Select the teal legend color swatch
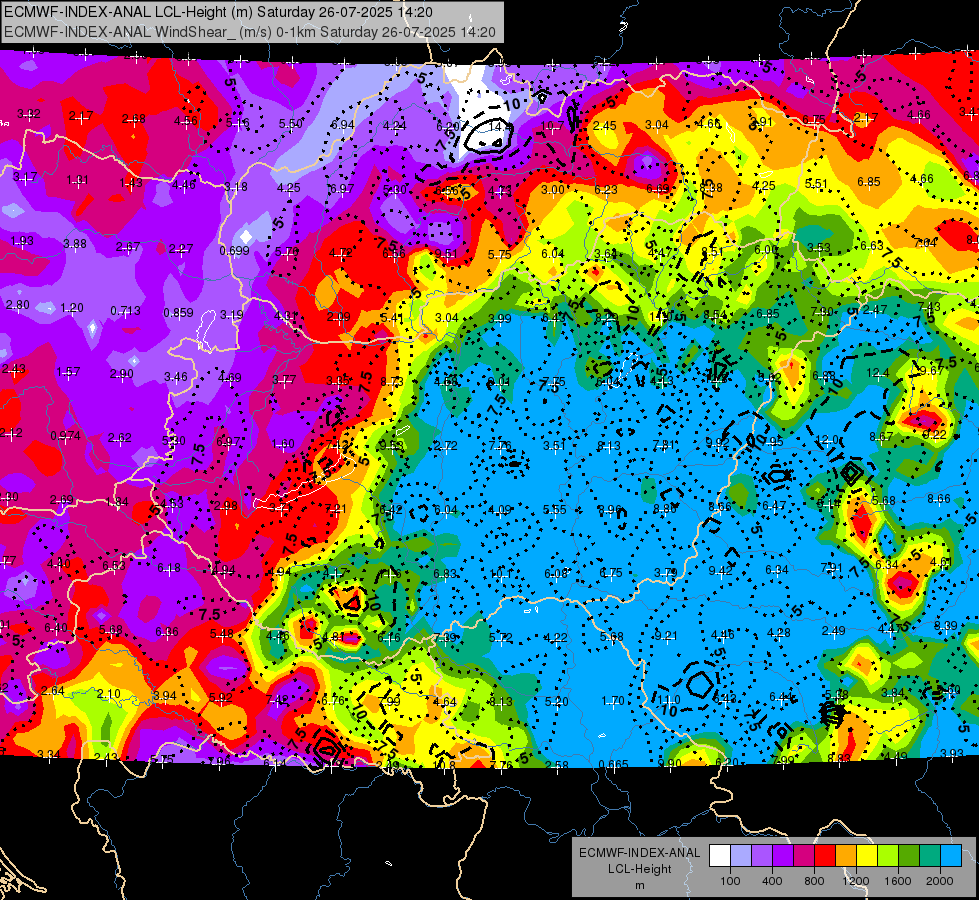This screenshot has width=979, height=900. click(x=930, y=856)
